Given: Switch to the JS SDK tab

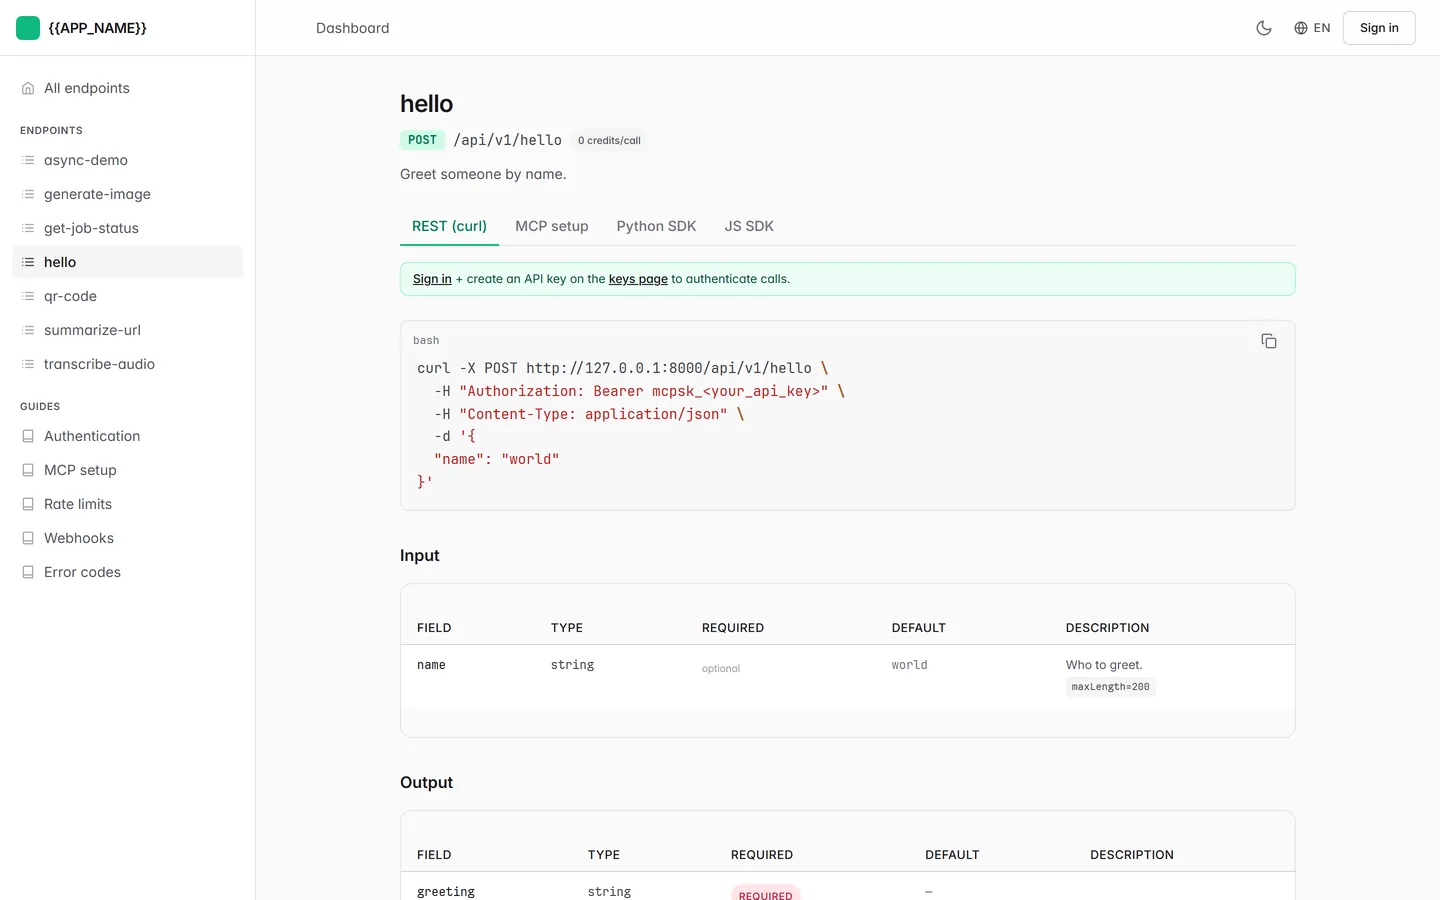Looking at the screenshot, I should (749, 226).
